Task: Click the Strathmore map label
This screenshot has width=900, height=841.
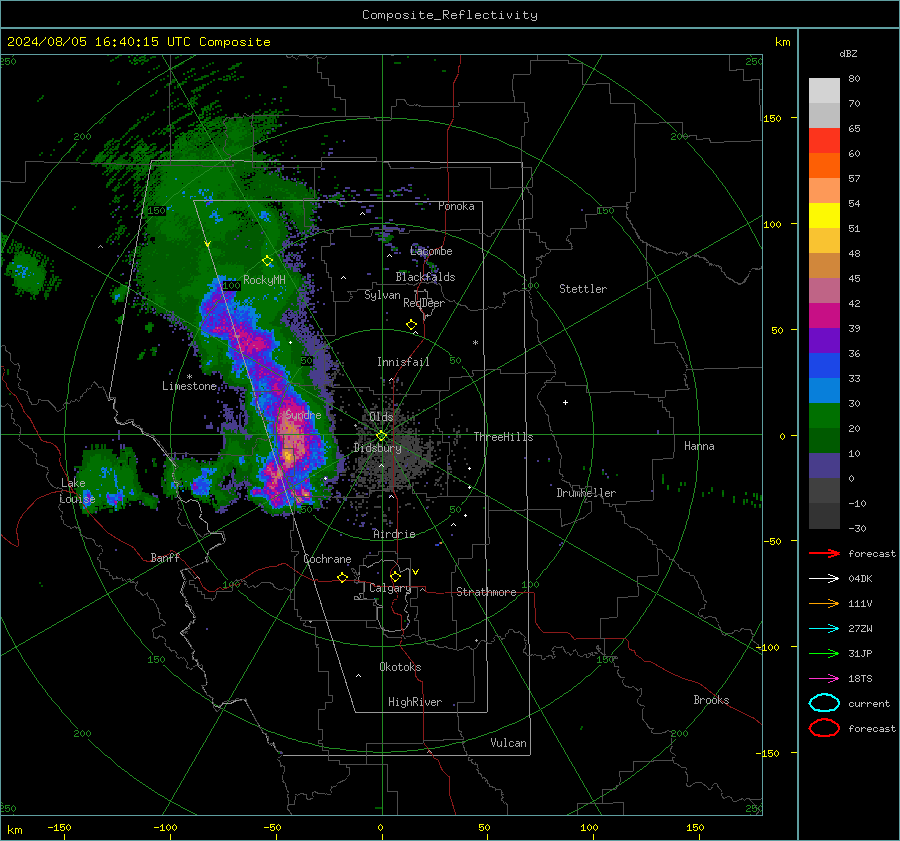Action: pos(486,592)
